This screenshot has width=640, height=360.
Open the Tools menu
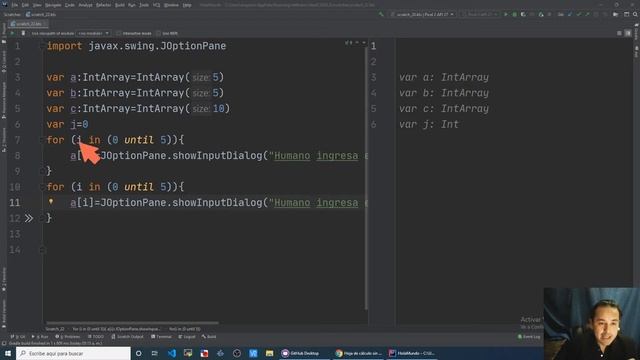click(144, 5)
